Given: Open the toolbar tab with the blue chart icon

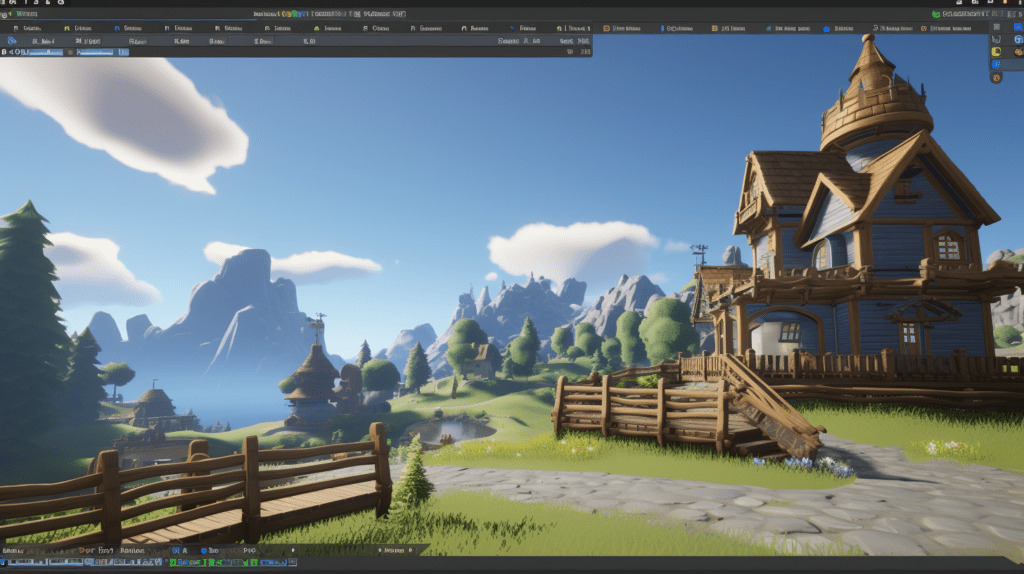Looking at the screenshot, I should tap(788, 28).
